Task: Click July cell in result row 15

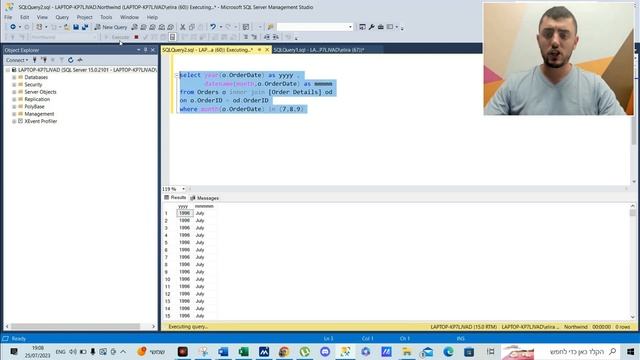Action: tap(200, 316)
